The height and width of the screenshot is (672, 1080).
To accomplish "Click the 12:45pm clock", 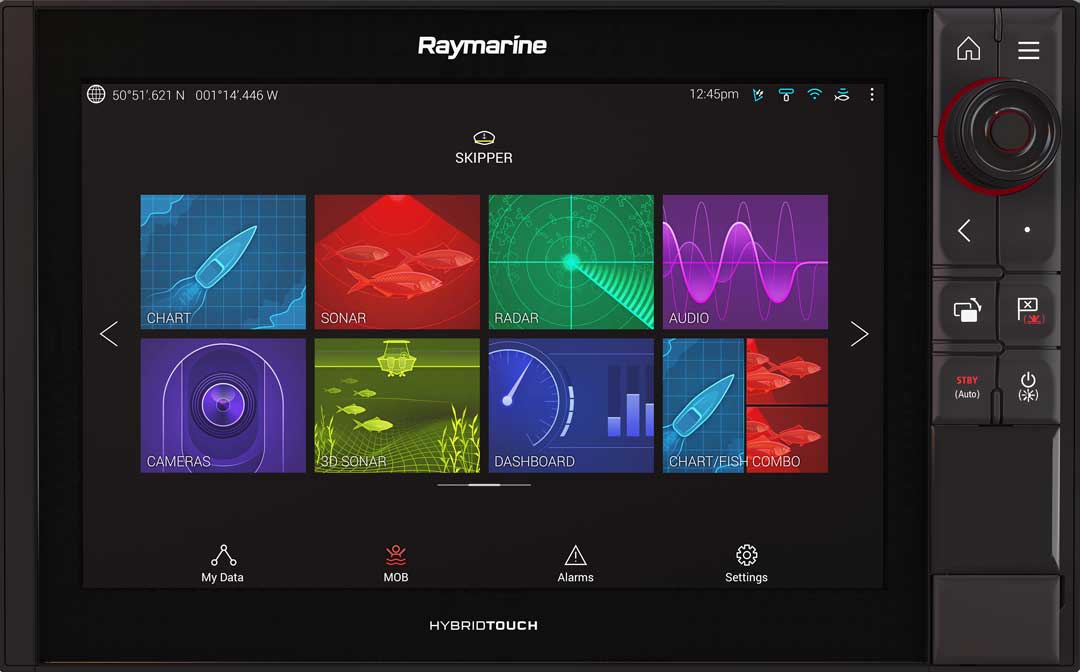I will [x=714, y=94].
